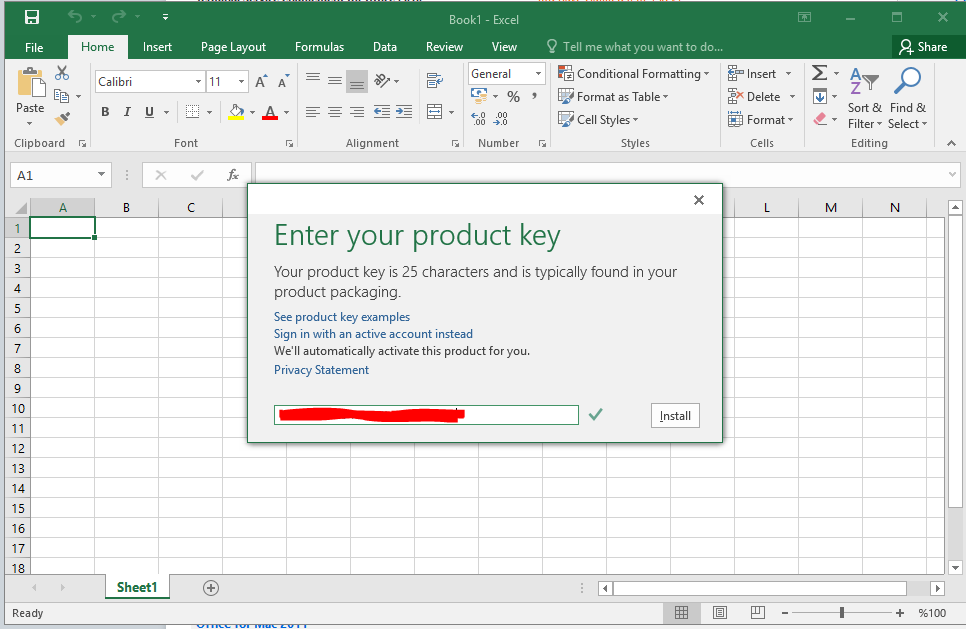Open the File menu tab
Screen dimensions: 966x629
pos(34,47)
